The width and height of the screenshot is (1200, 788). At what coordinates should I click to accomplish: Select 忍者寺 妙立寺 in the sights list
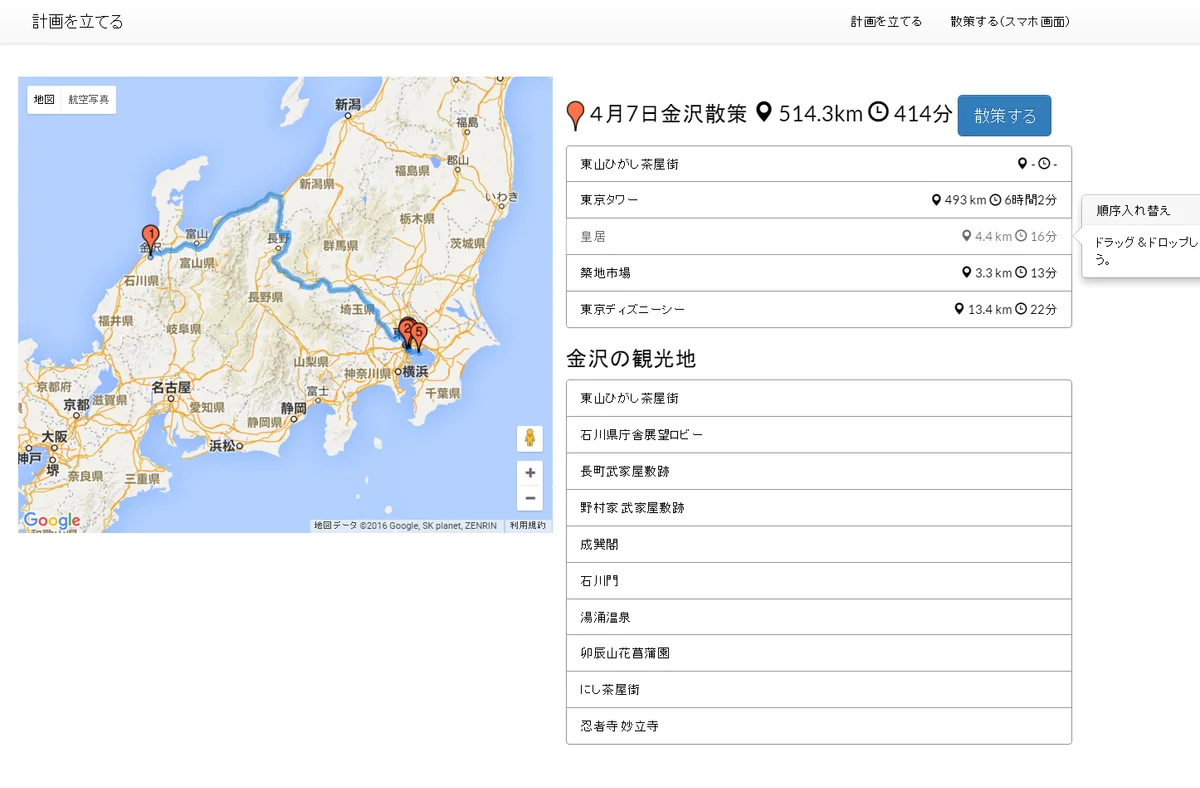pyautogui.click(x=819, y=726)
